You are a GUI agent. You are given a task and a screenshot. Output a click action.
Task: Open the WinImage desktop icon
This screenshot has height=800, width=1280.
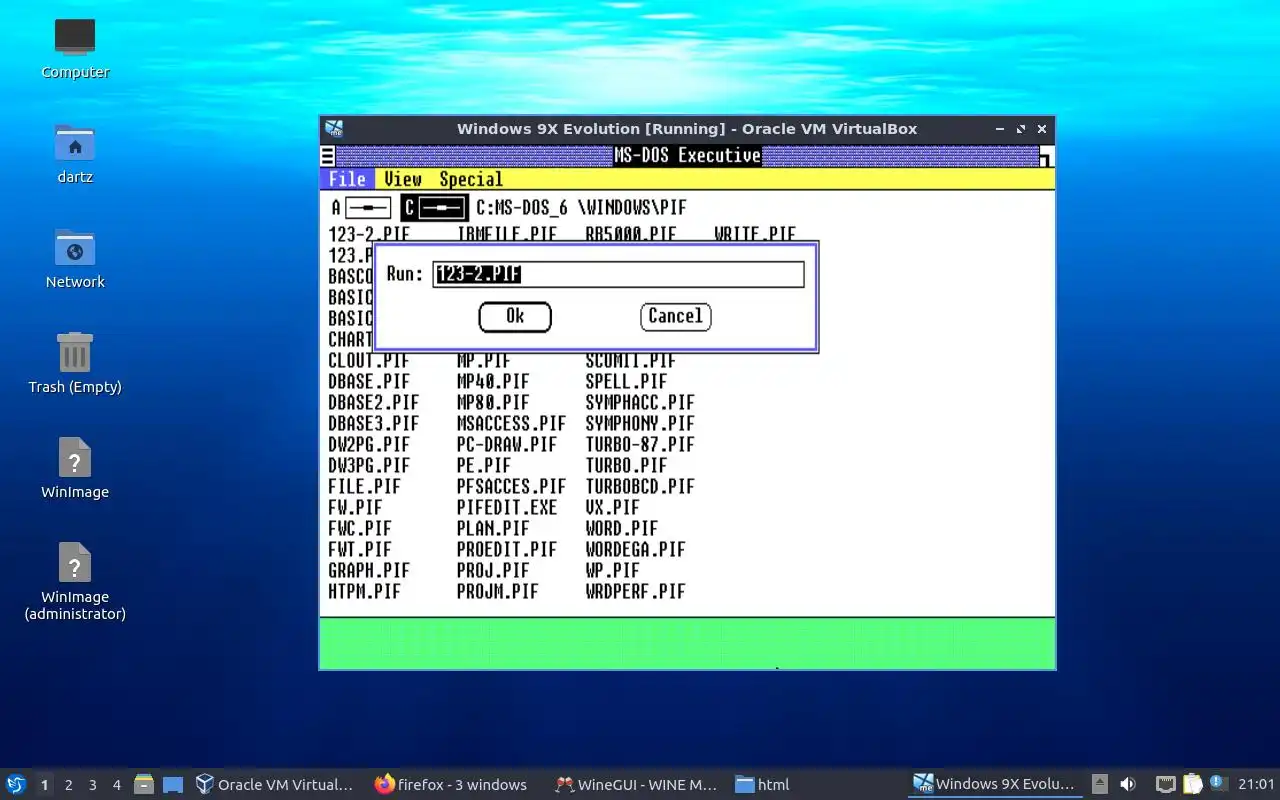coord(75,457)
